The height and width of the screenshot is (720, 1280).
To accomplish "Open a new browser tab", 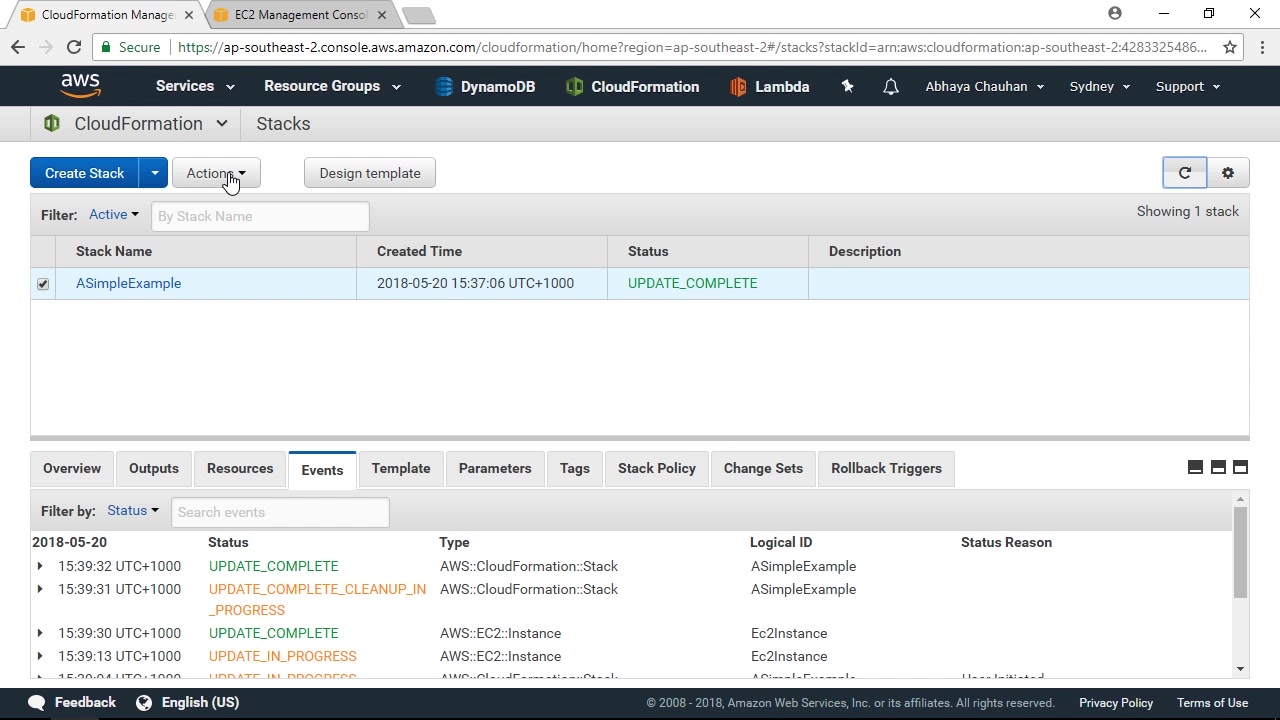I will coord(419,15).
